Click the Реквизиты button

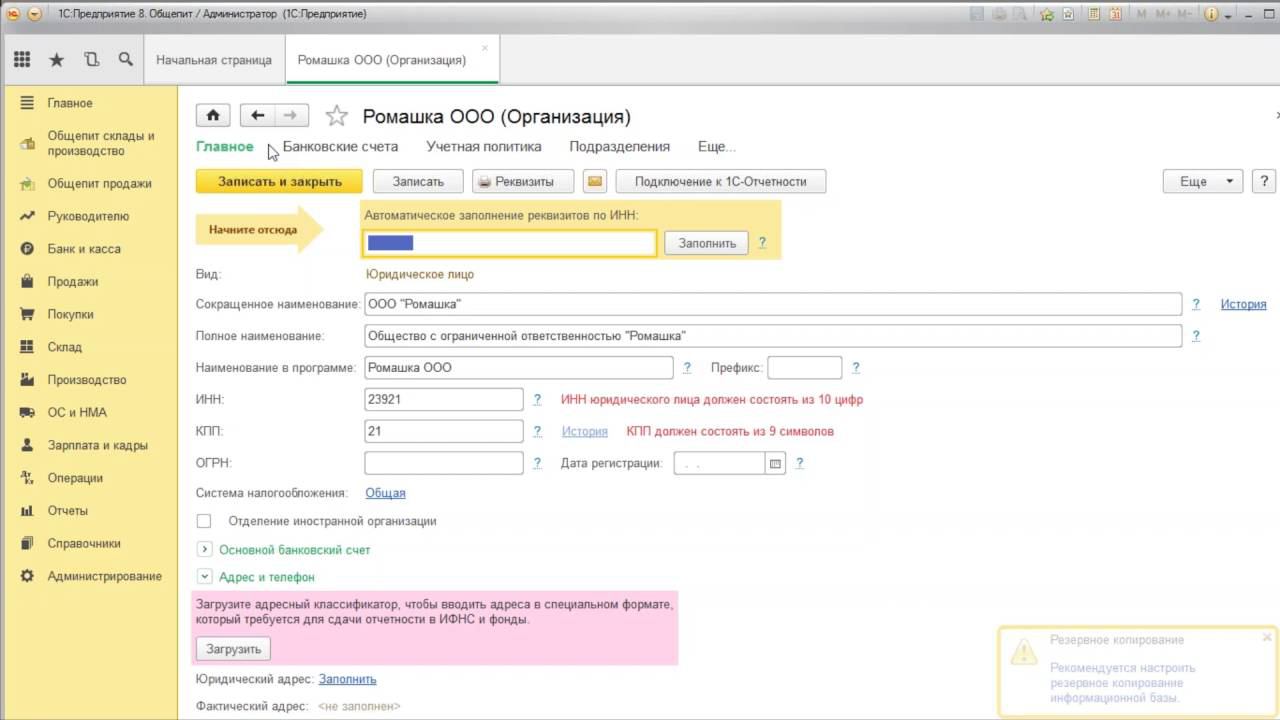524,182
